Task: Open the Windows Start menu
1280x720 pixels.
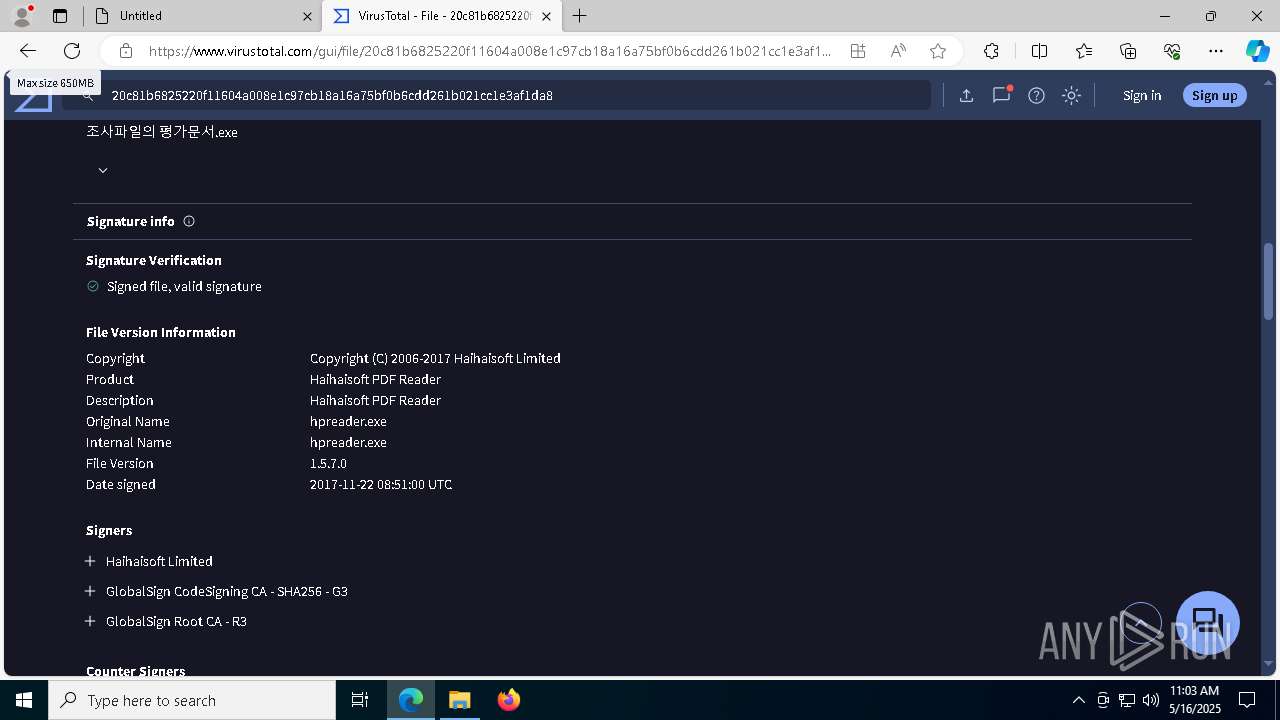Action: pos(24,700)
